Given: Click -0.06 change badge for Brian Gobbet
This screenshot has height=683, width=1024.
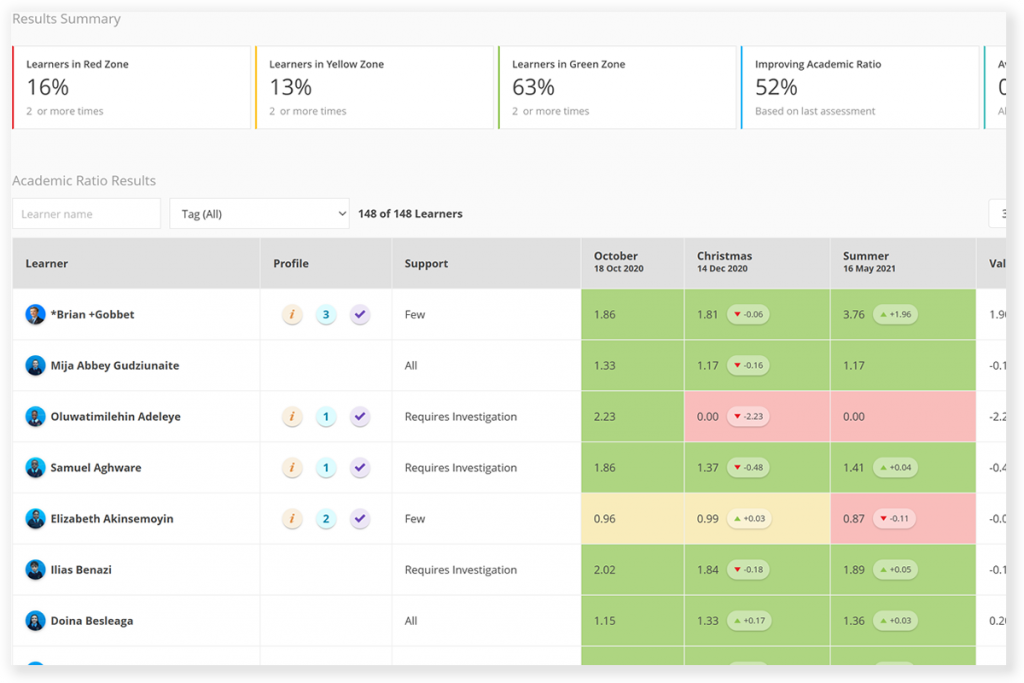Looking at the screenshot, I should pos(748,315).
